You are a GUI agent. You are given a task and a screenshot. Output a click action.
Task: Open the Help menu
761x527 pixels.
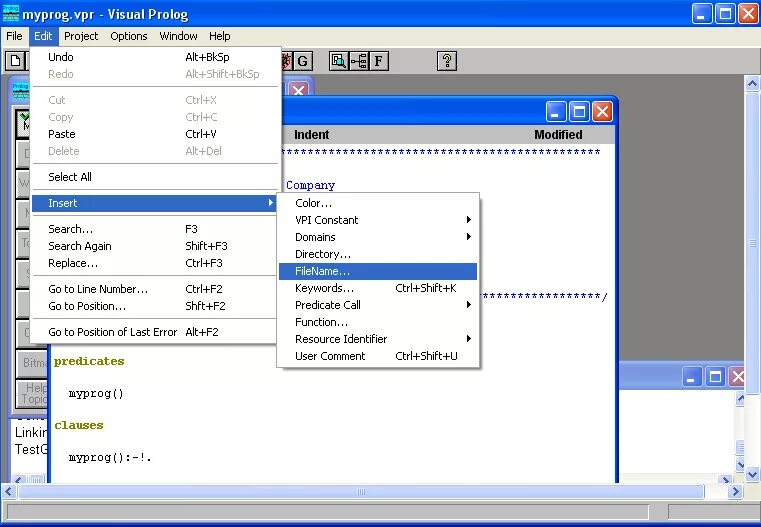(x=219, y=36)
